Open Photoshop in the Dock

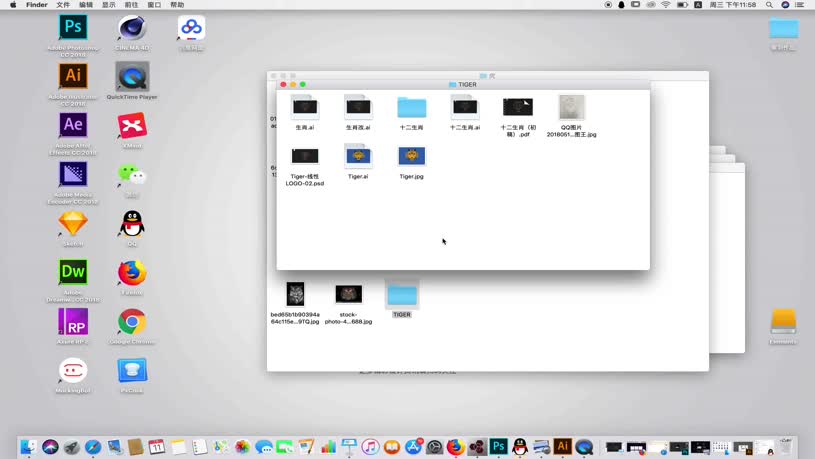[x=498, y=447]
